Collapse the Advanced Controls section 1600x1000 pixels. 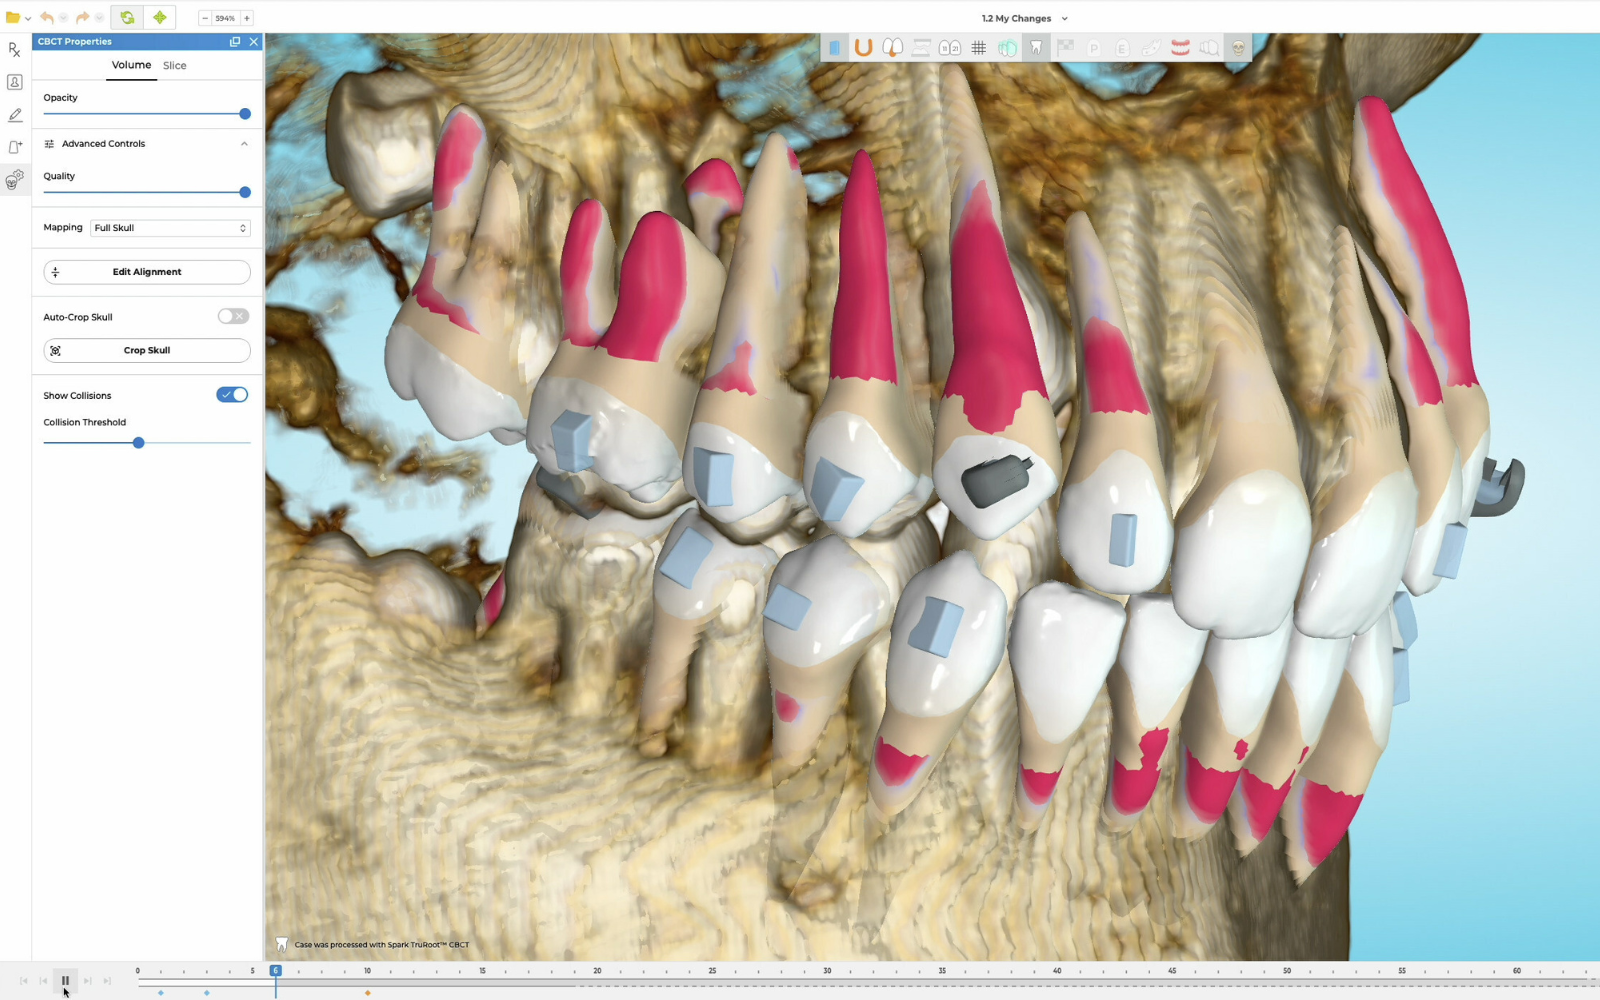244,143
